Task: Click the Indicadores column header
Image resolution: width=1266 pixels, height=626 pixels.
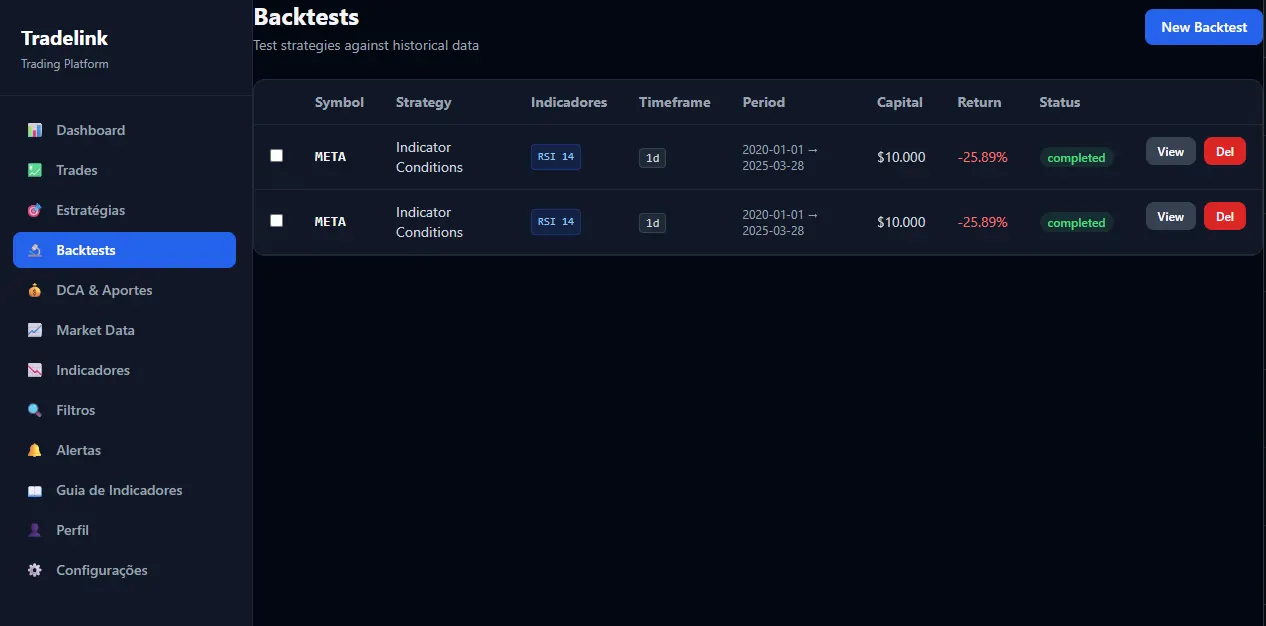Action: point(569,102)
